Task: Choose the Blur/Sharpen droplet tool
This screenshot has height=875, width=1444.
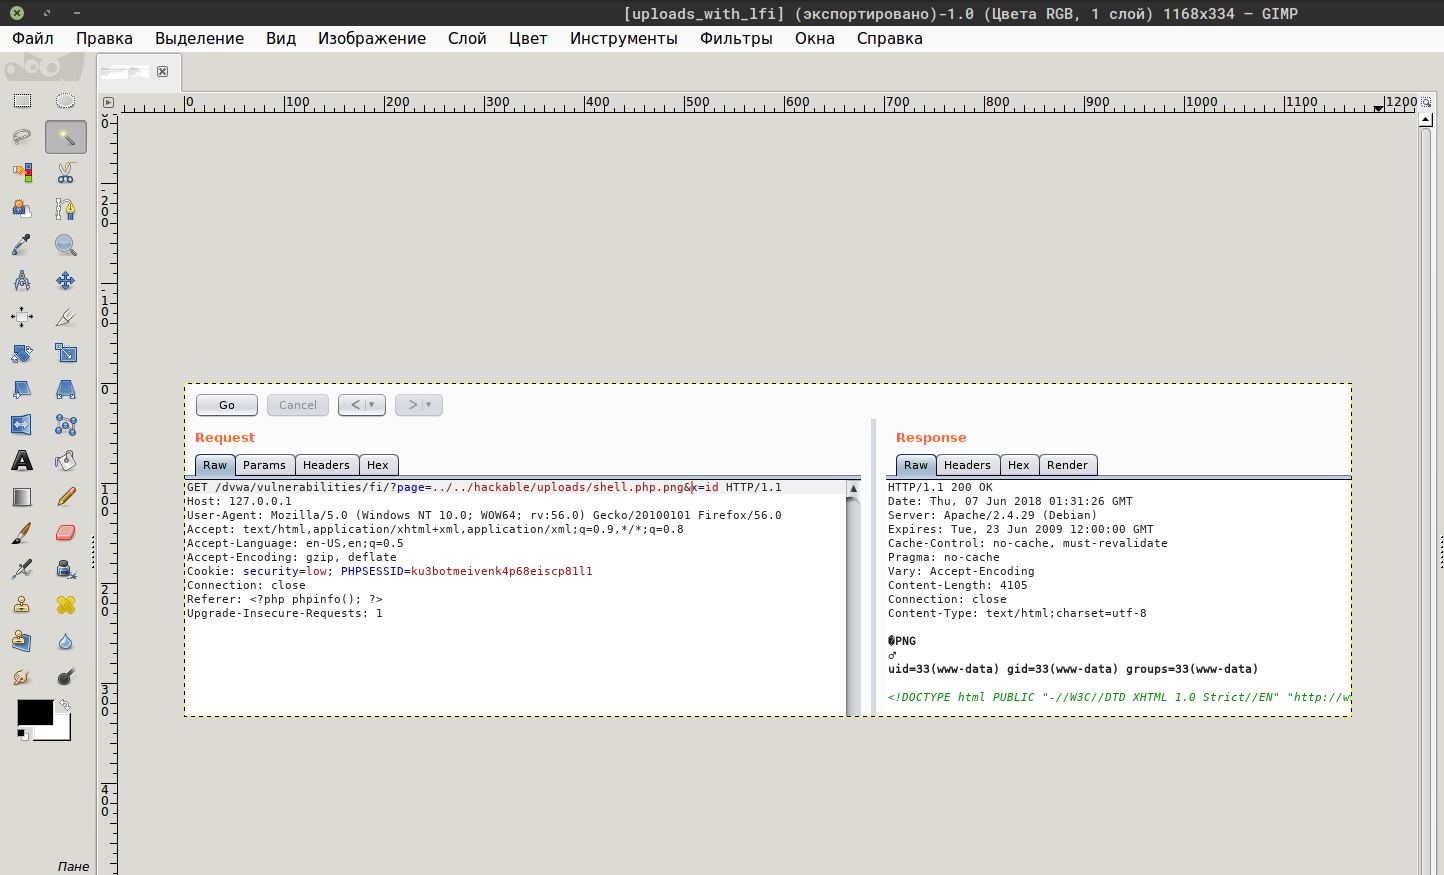Action: pos(66,641)
